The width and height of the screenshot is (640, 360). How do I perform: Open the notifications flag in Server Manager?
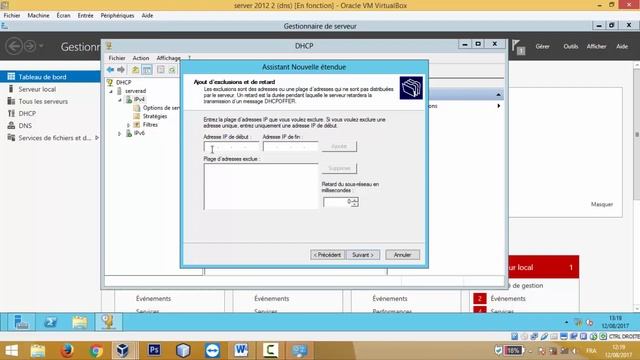(518, 47)
